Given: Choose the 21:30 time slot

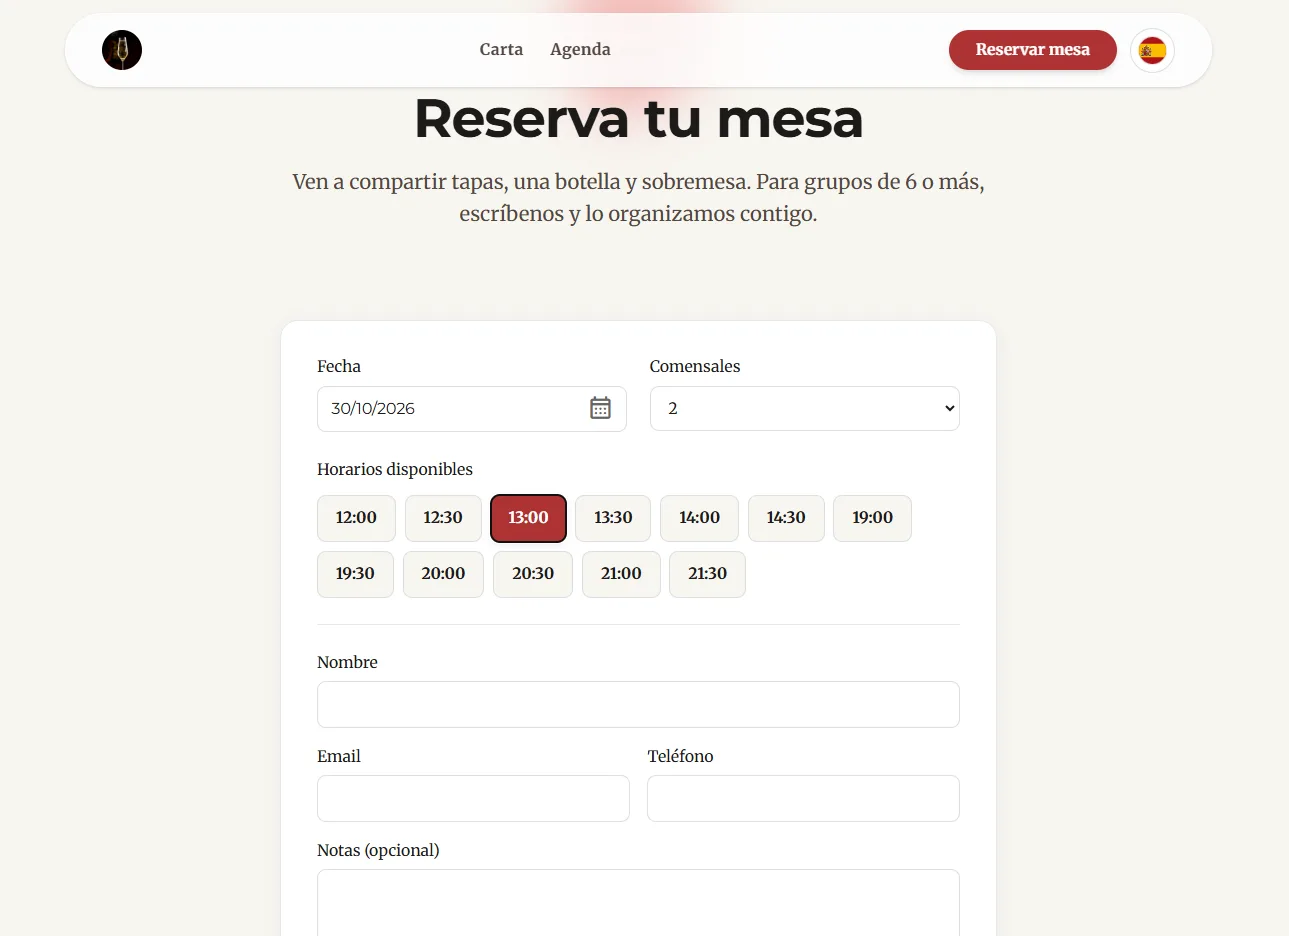Looking at the screenshot, I should (707, 574).
